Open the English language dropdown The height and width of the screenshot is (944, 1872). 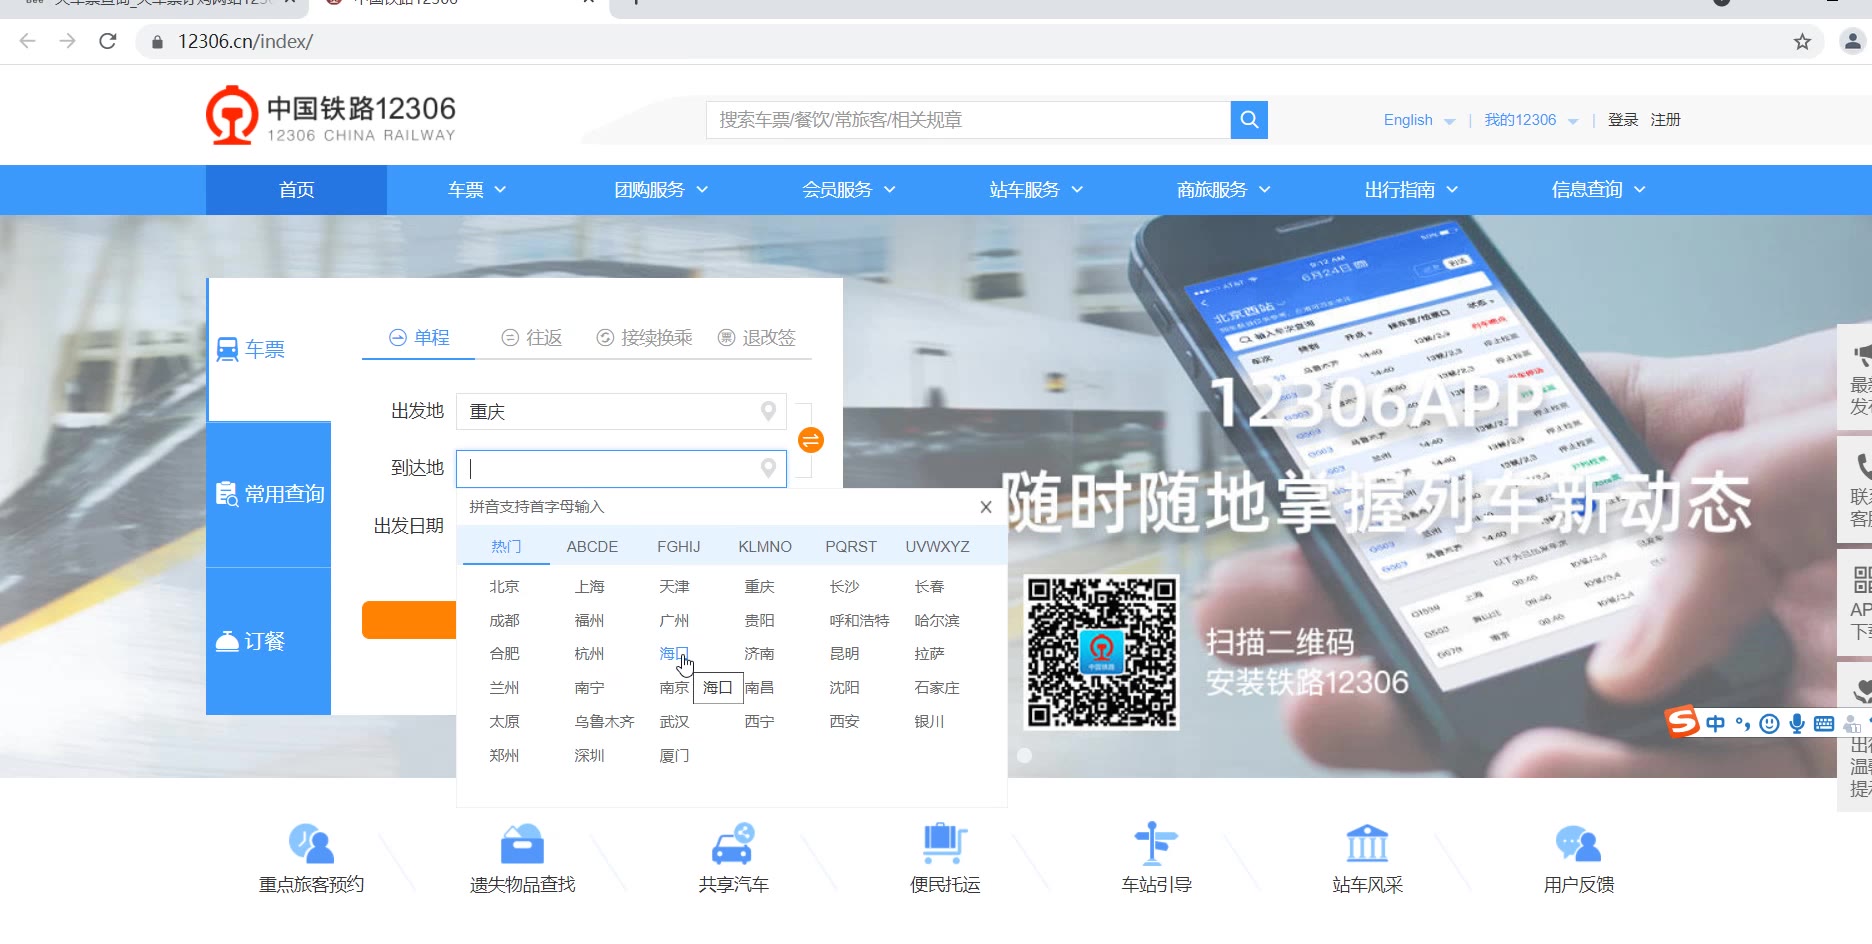coord(1419,120)
